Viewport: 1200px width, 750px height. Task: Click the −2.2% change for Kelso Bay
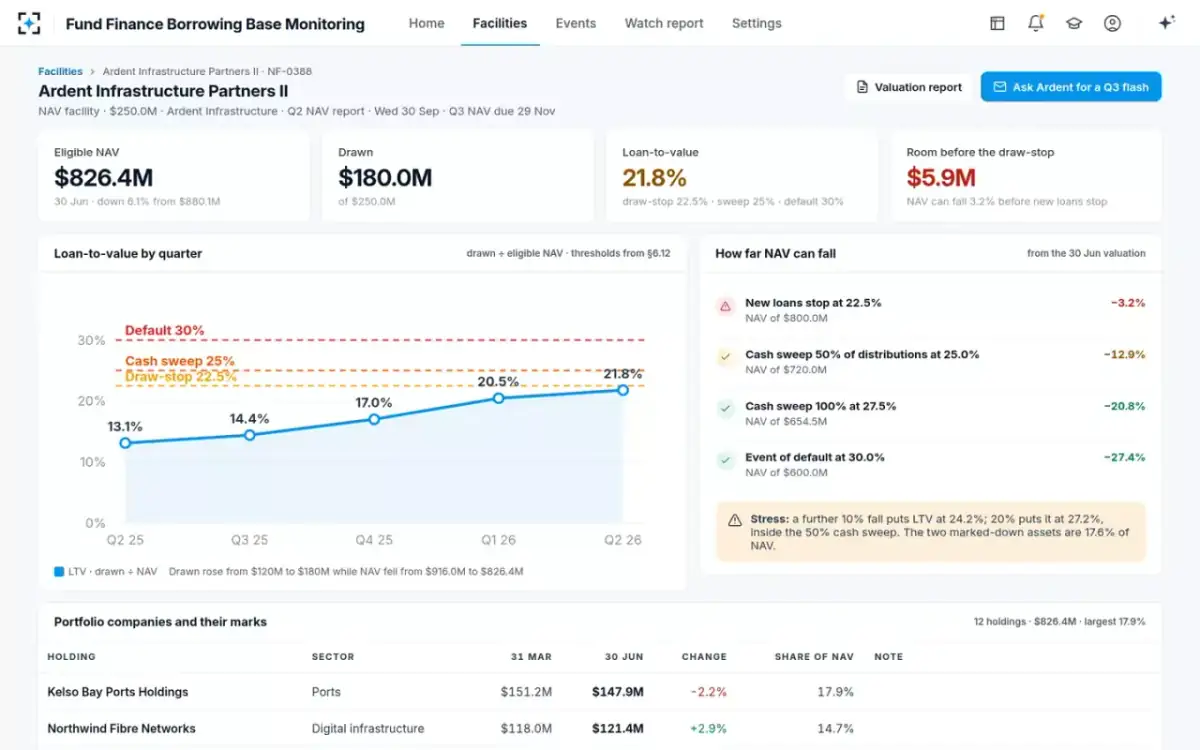pyautogui.click(x=708, y=692)
